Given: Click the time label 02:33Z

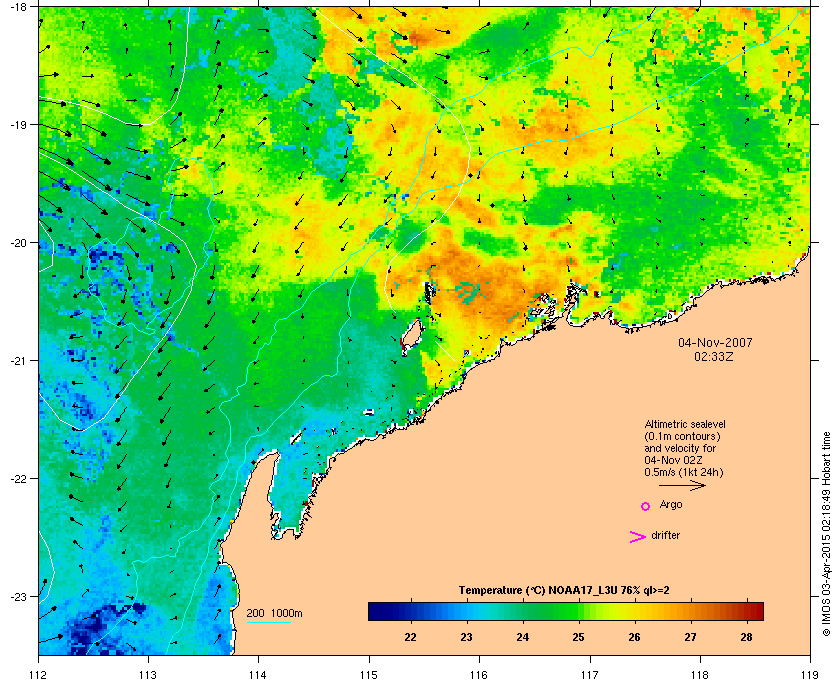Looking at the screenshot, I should (714, 356).
